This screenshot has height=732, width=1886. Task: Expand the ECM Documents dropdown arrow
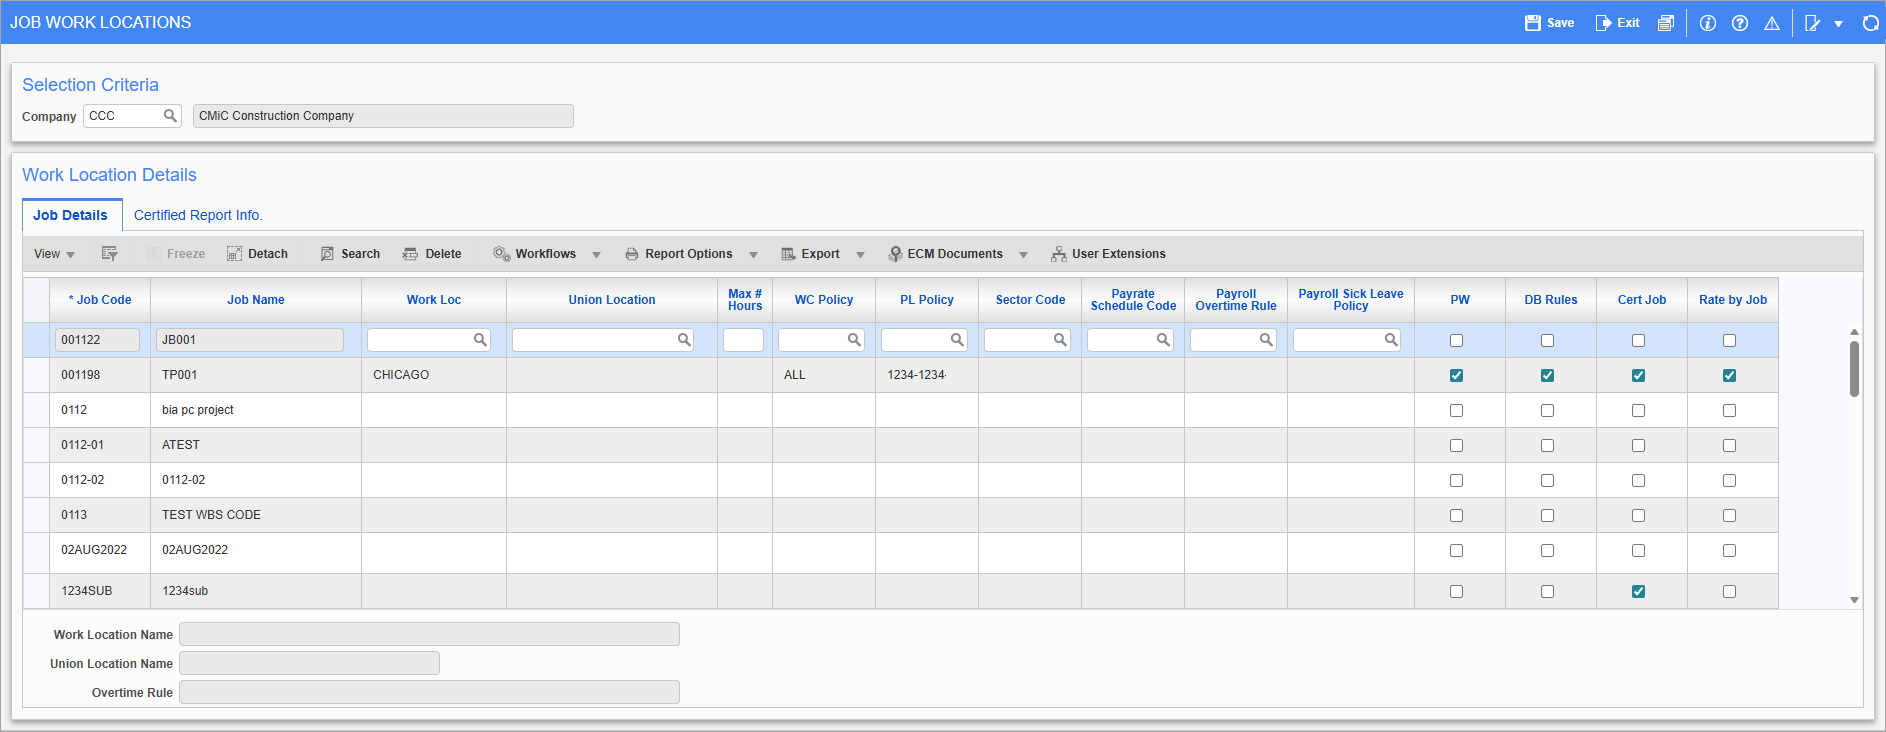coord(1023,255)
